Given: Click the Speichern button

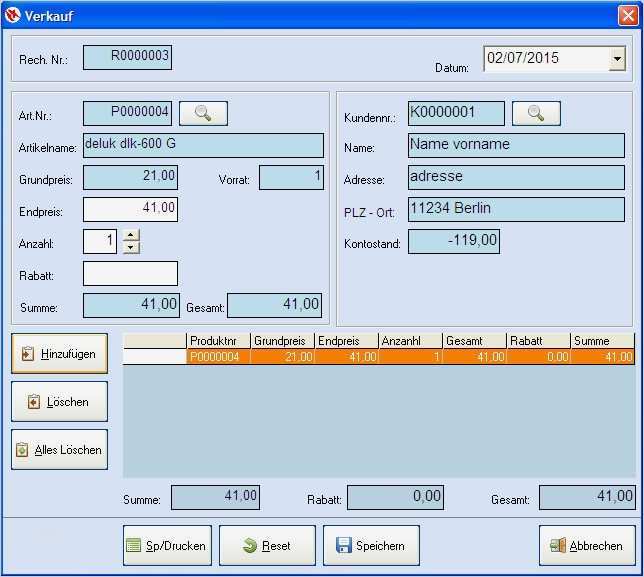Looking at the screenshot, I should [371, 545].
